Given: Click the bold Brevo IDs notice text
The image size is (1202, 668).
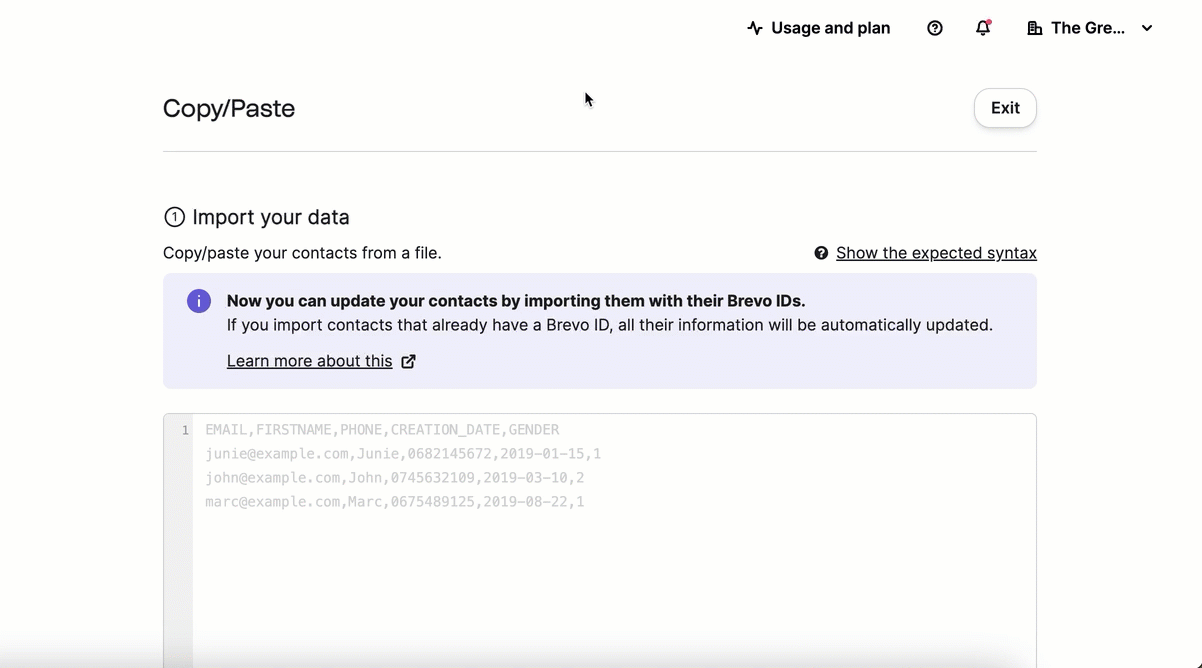Looking at the screenshot, I should pos(515,301).
